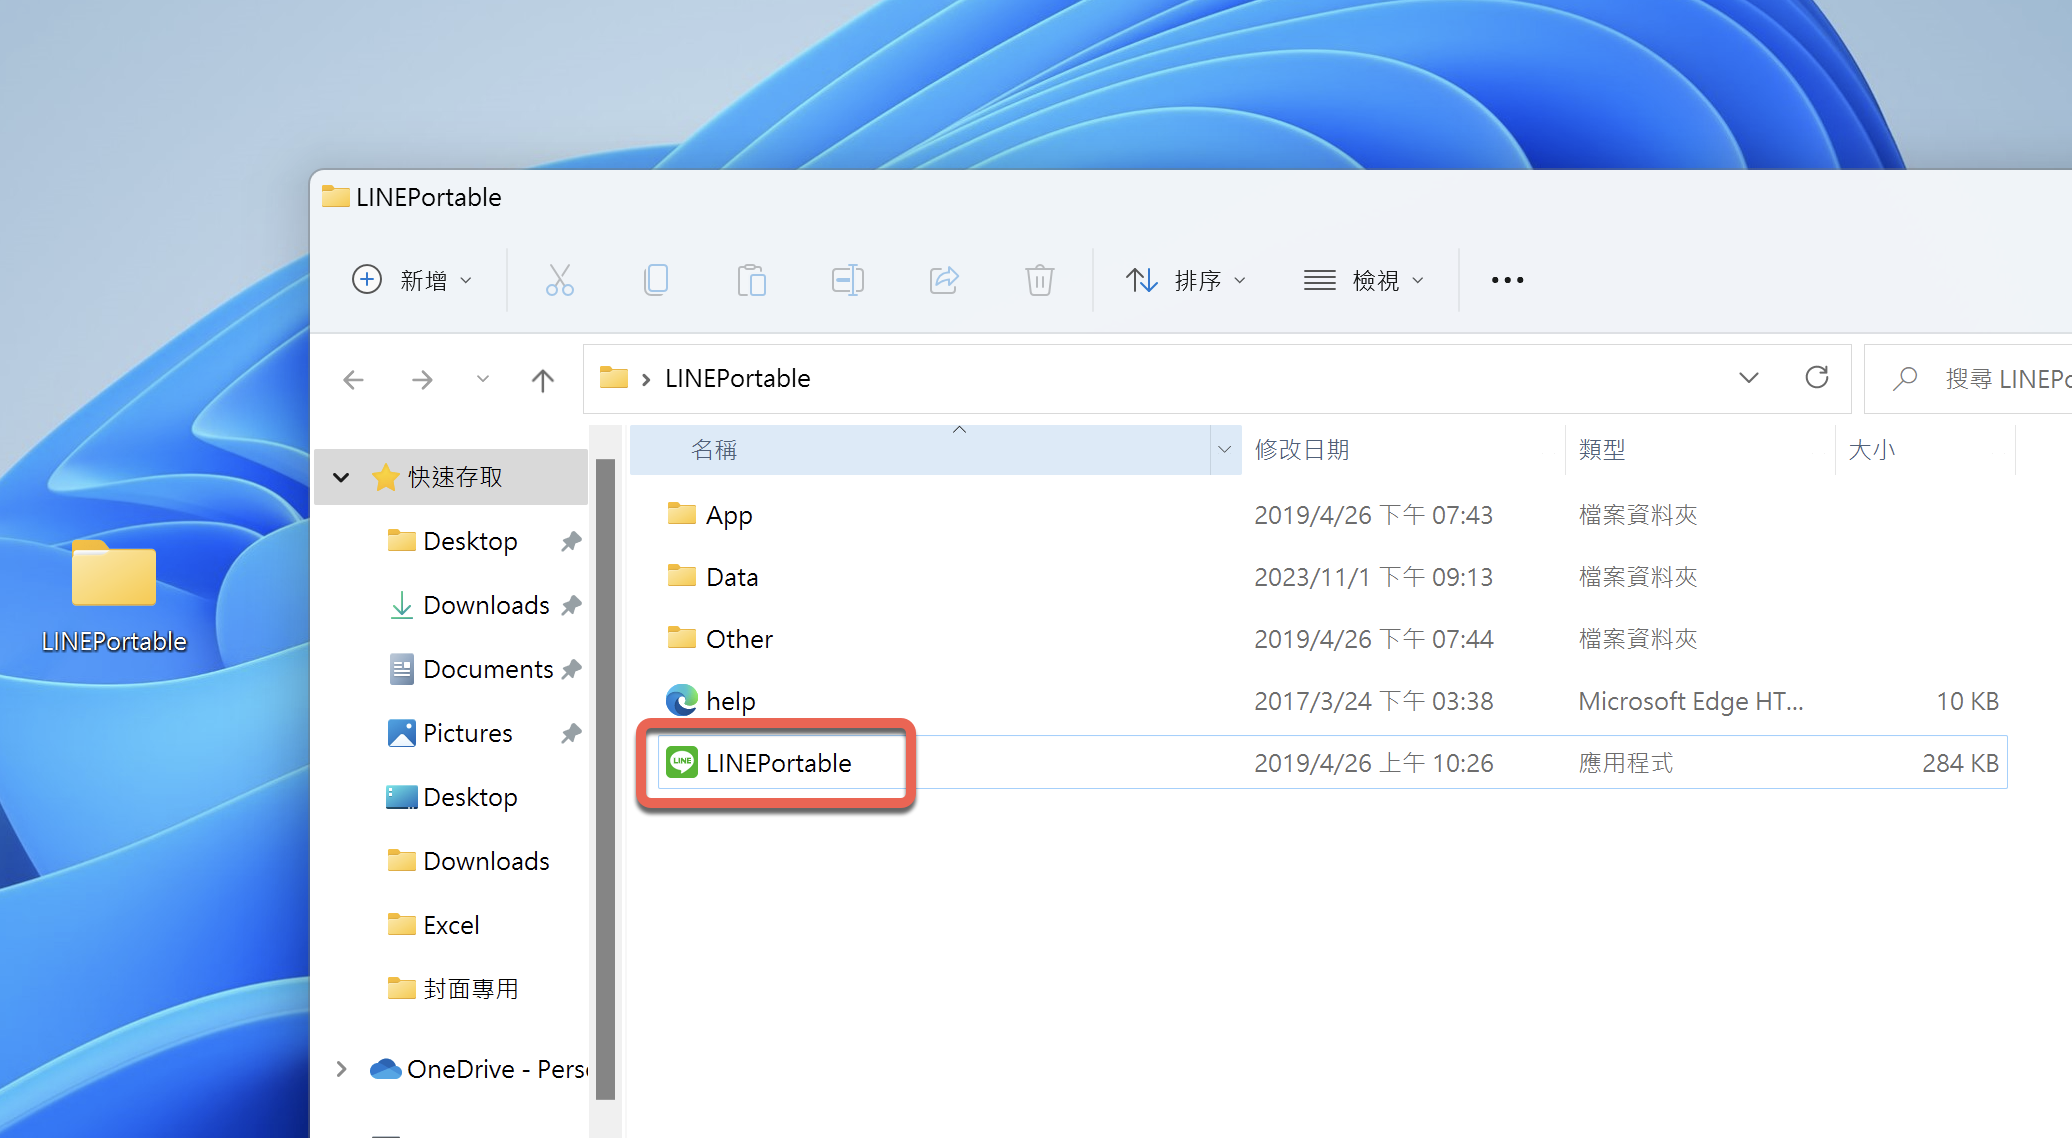Screen dimensions: 2072x1138
Task: Click the Share icon in toolbar
Action: [943, 280]
